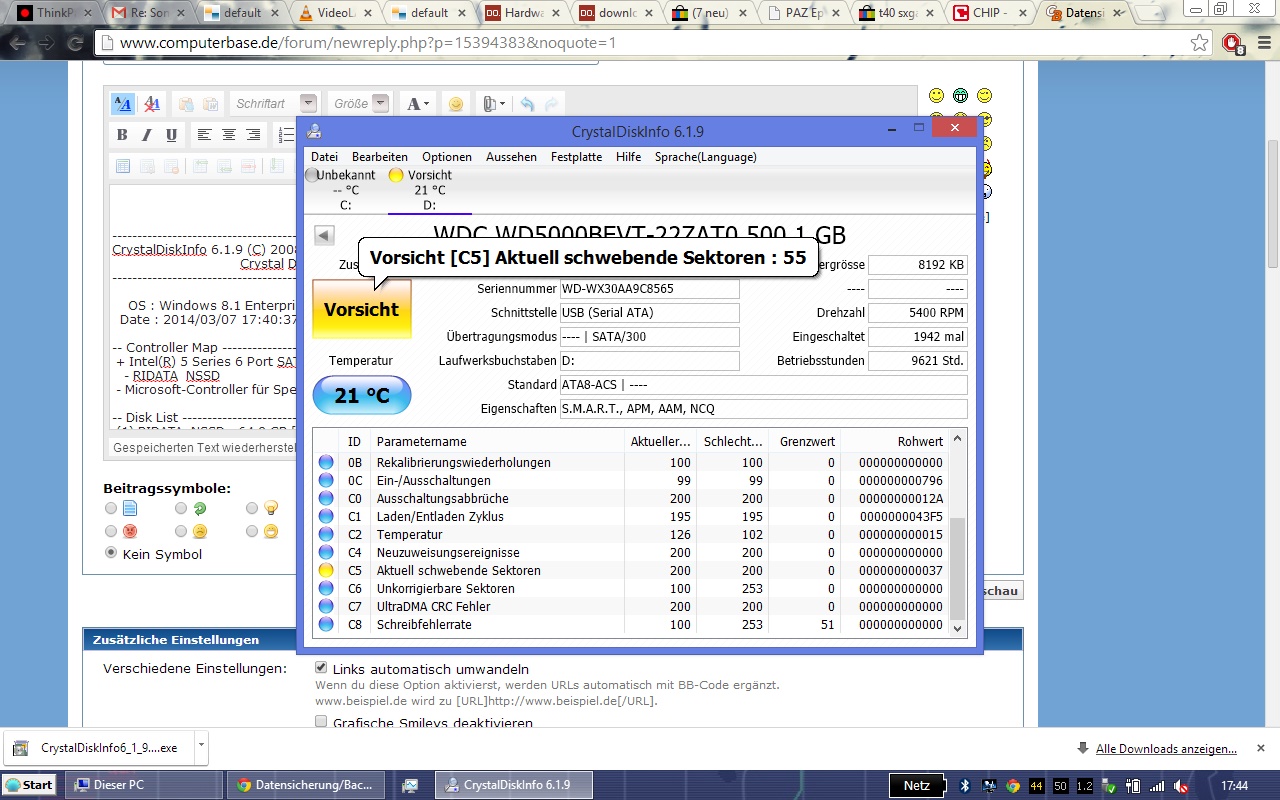Open the Hilfe menu
The image size is (1280, 800).
pos(629,157)
